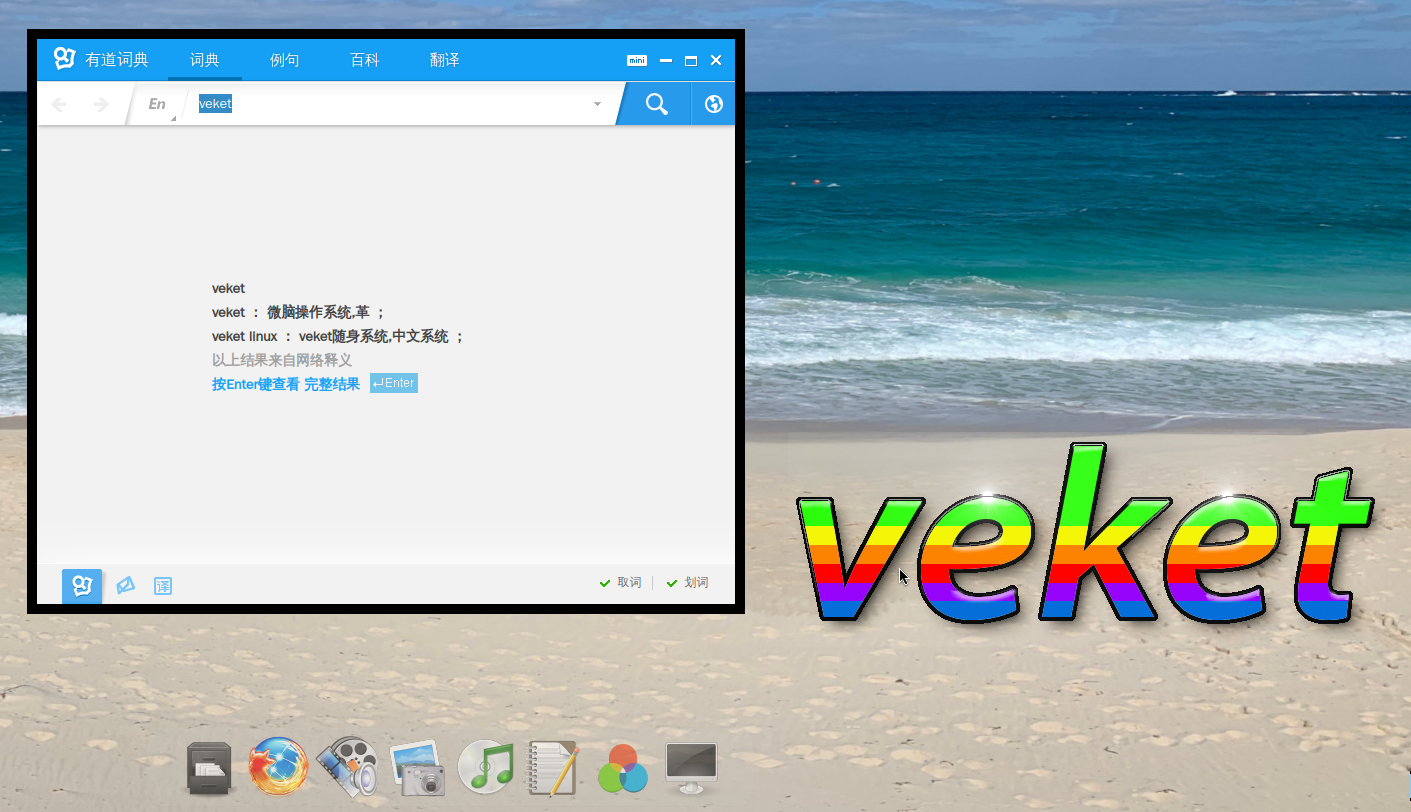Switch to the 翻译 tab
The width and height of the screenshot is (1411, 812).
pyautogui.click(x=445, y=60)
